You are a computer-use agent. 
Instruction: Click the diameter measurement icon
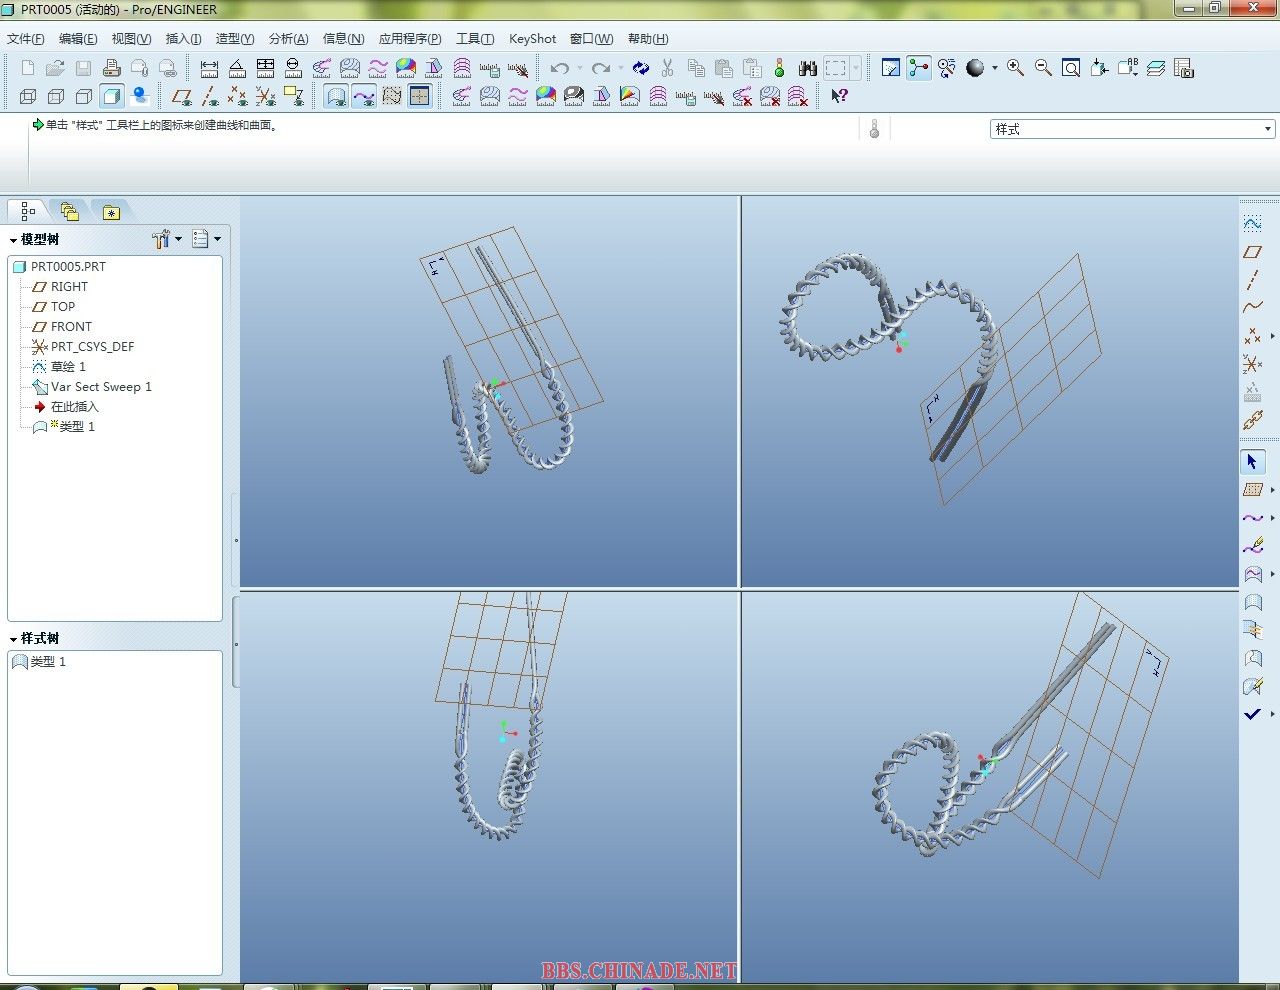coord(293,68)
